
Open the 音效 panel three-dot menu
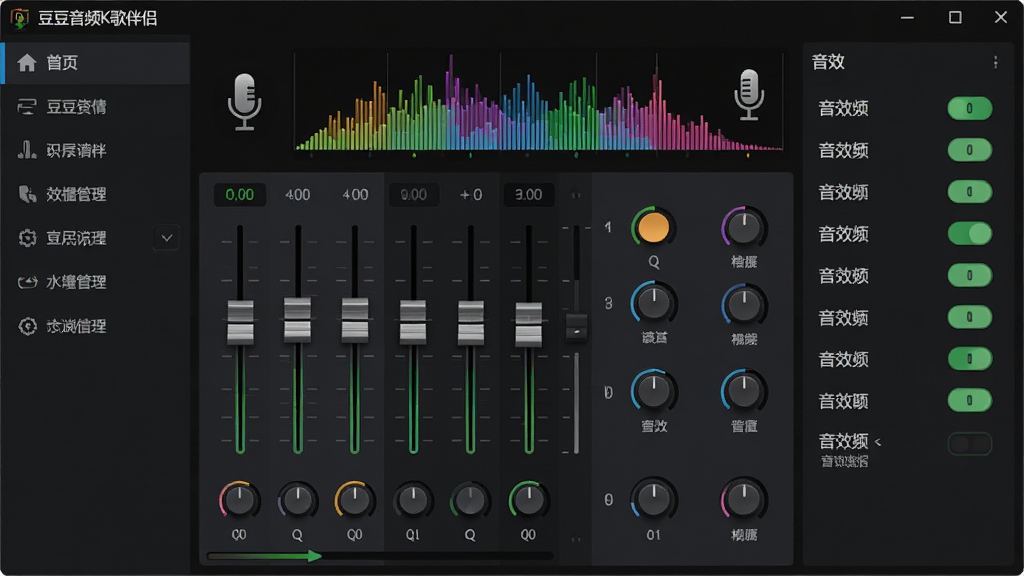pos(995,62)
